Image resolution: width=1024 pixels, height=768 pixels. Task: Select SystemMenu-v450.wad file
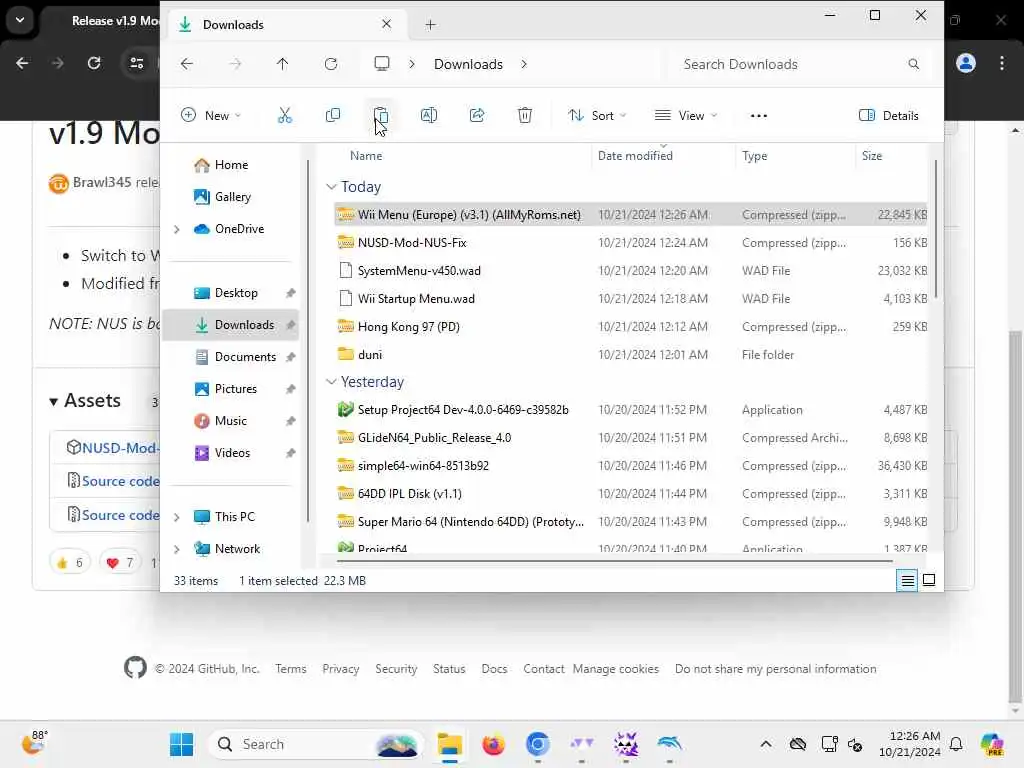(630, 270)
